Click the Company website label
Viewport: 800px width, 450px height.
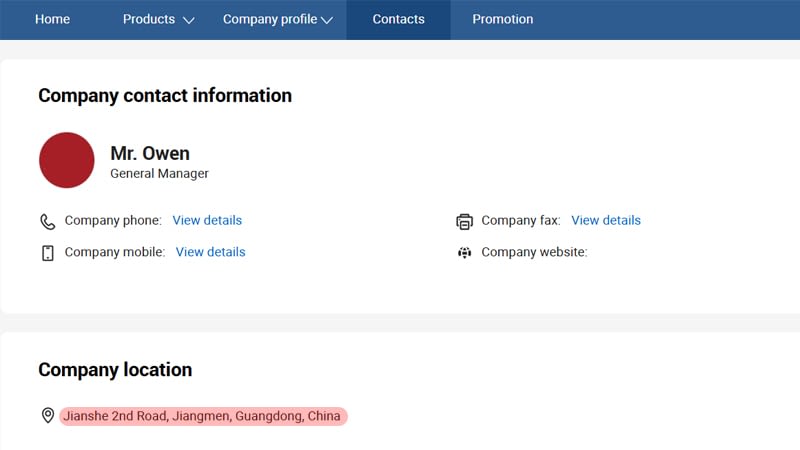click(534, 252)
